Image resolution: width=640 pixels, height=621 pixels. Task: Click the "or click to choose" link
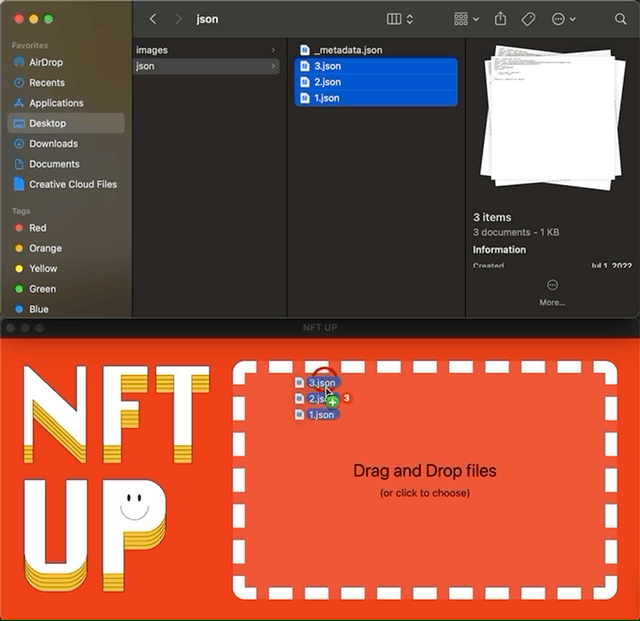click(x=424, y=493)
